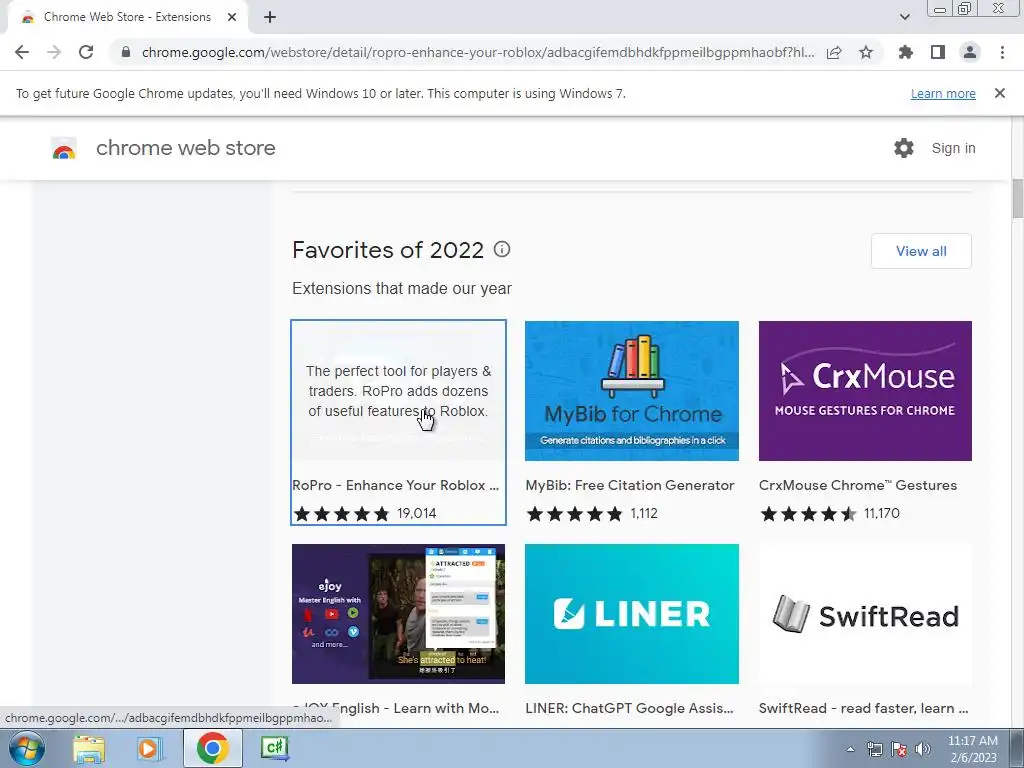Open the Windows Start menu
Image resolution: width=1024 pixels, height=768 pixels.
coord(26,748)
